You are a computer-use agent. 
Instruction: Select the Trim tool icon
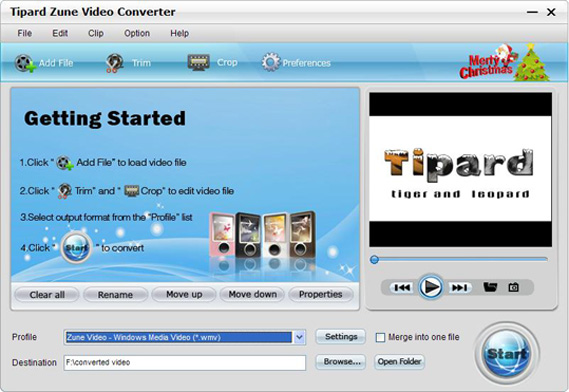[114, 63]
